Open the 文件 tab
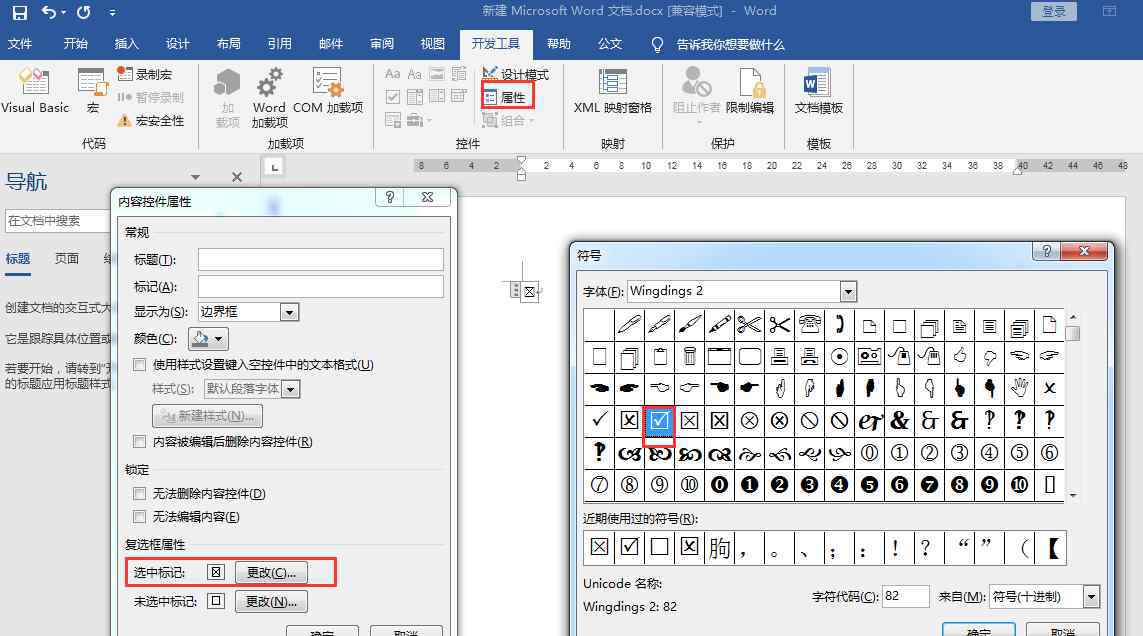 pos(20,44)
